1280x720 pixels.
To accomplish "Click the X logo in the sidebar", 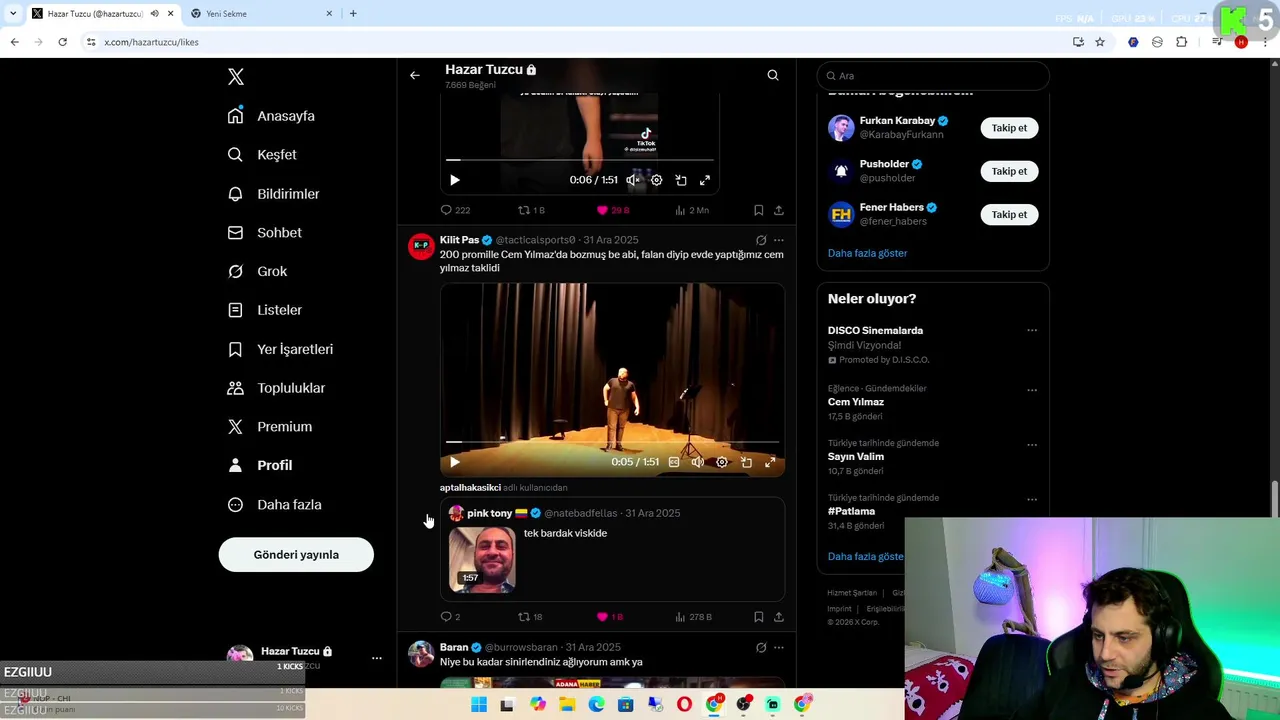I will tap(236, 77).
